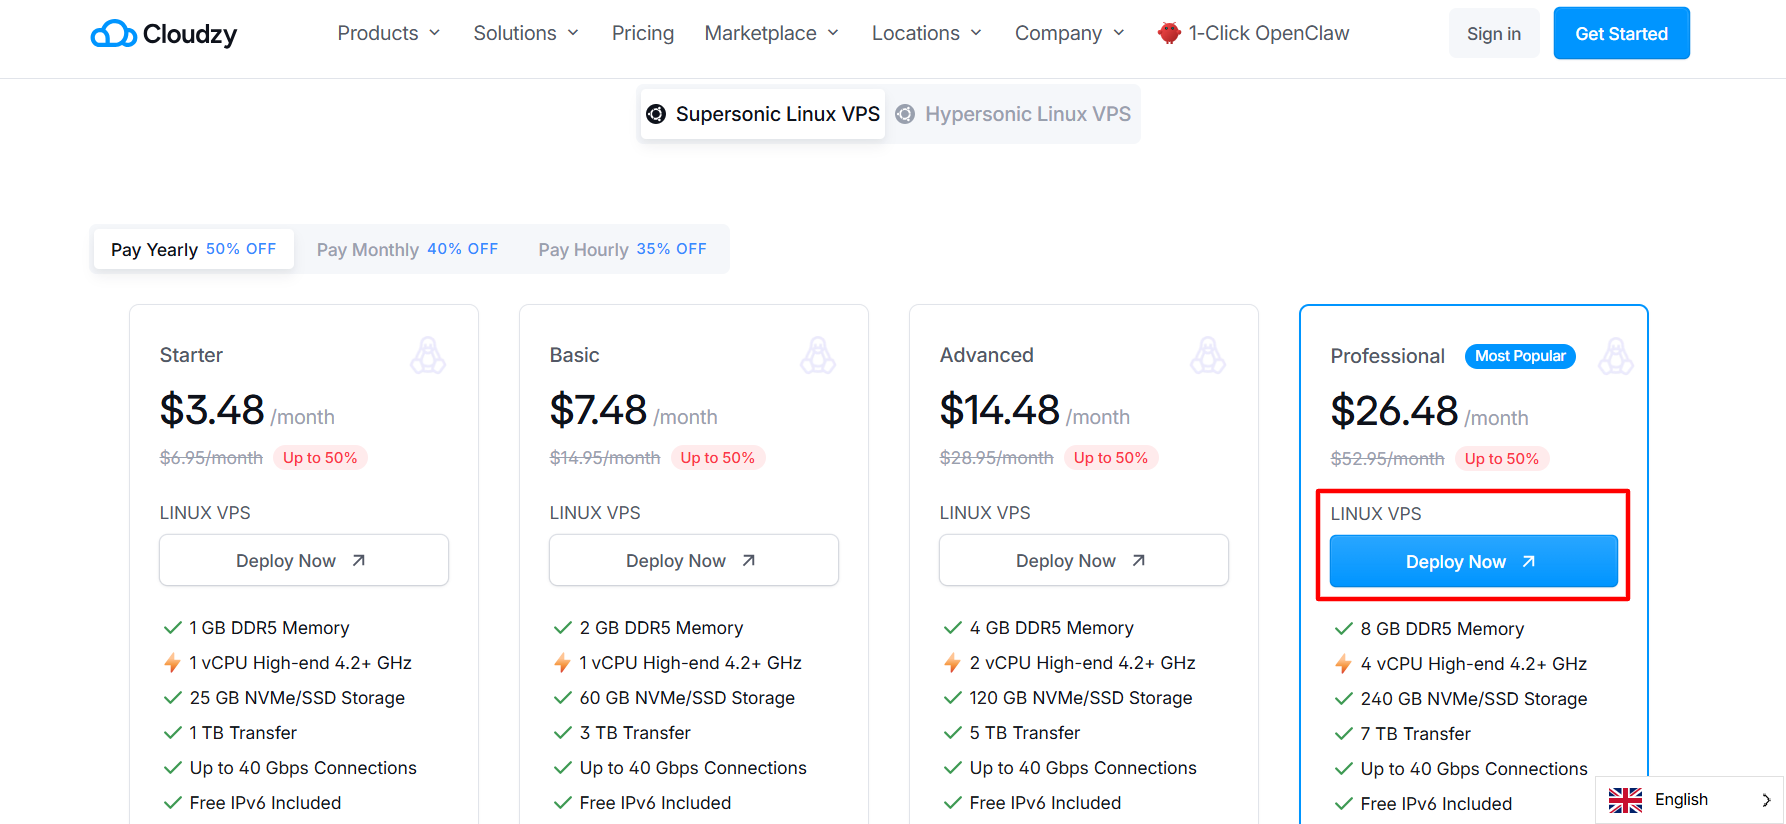Click the Cloudzy cloud logo

pos(164,34)
